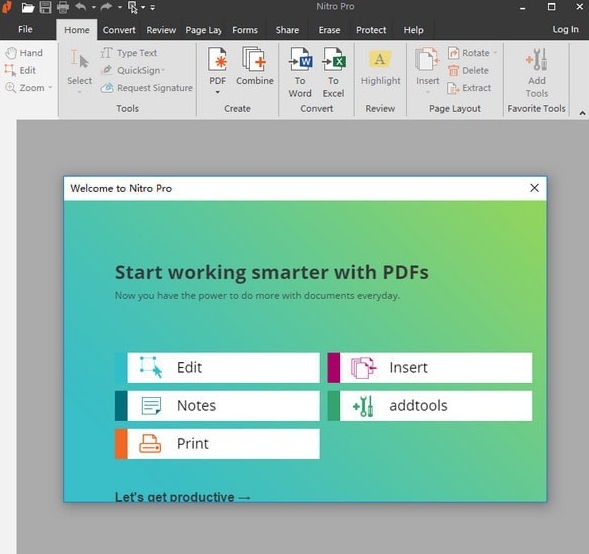Click the Print button in welcome dialog
Screen dimensions: 589x554
[x=217, y=444]
